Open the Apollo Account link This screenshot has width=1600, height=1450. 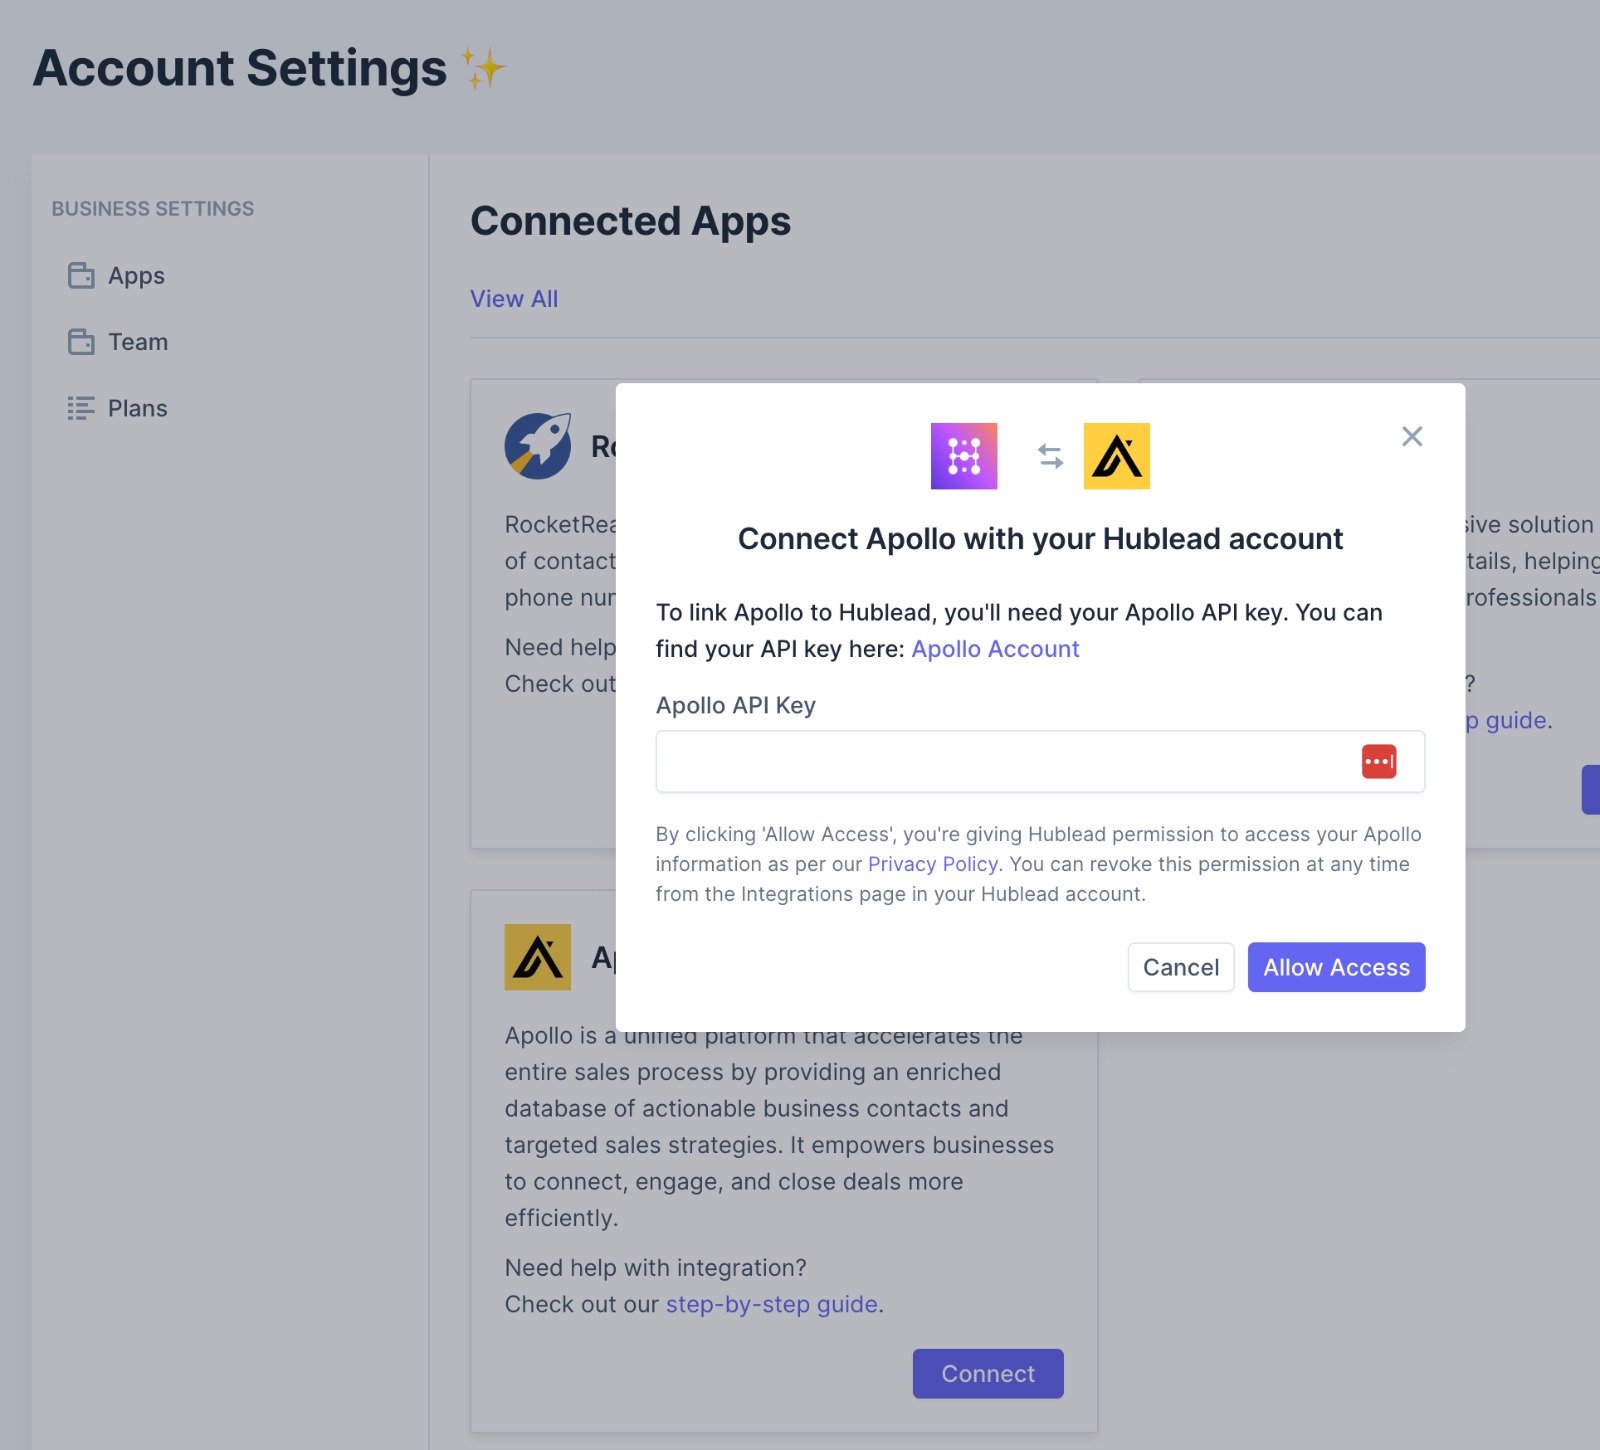point(995,649)
